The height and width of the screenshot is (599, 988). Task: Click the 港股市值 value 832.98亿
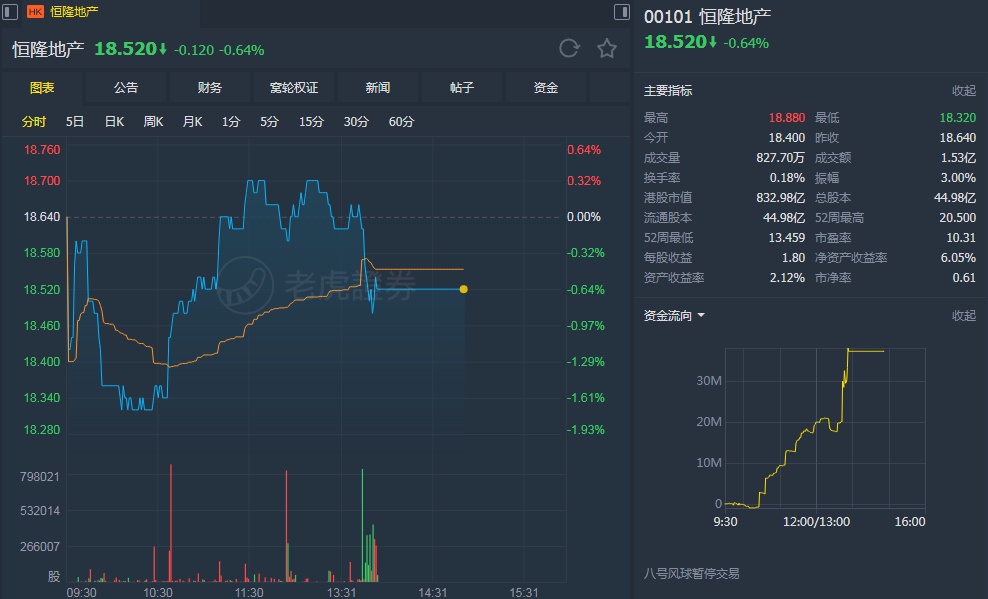click(780, 198)
